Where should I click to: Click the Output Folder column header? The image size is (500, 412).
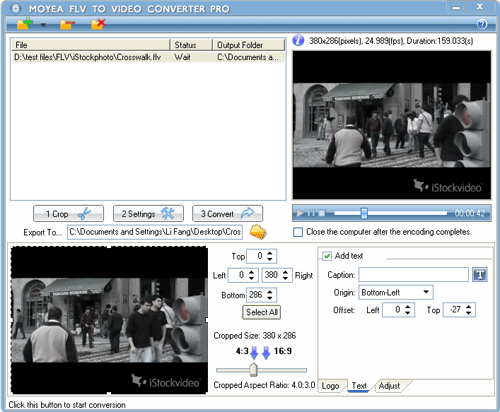pos(249,45)
